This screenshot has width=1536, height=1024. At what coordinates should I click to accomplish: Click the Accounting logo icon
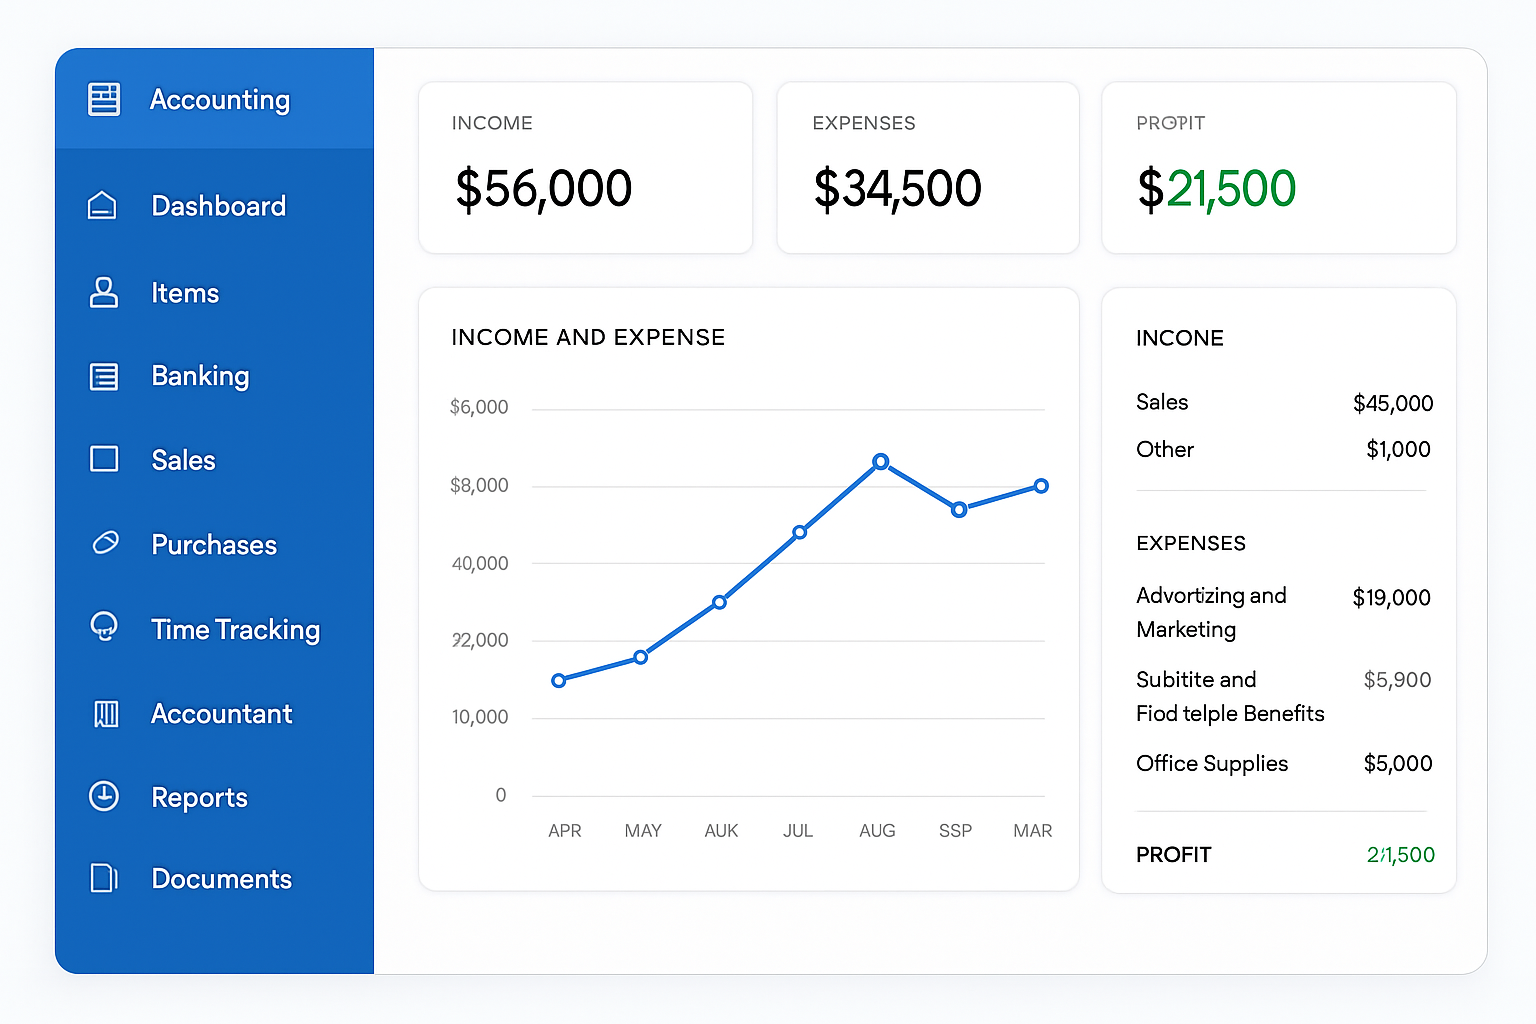pos(104,99)
